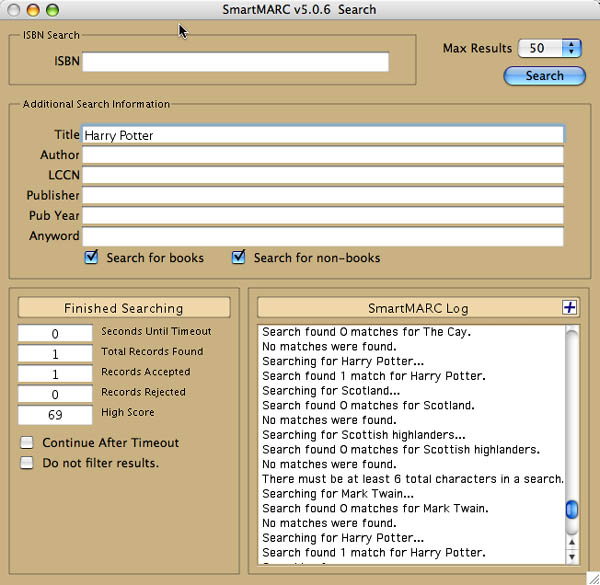
Task: Focus the Publisher input field
Action: pyautogui.click(x=323, y=196)
